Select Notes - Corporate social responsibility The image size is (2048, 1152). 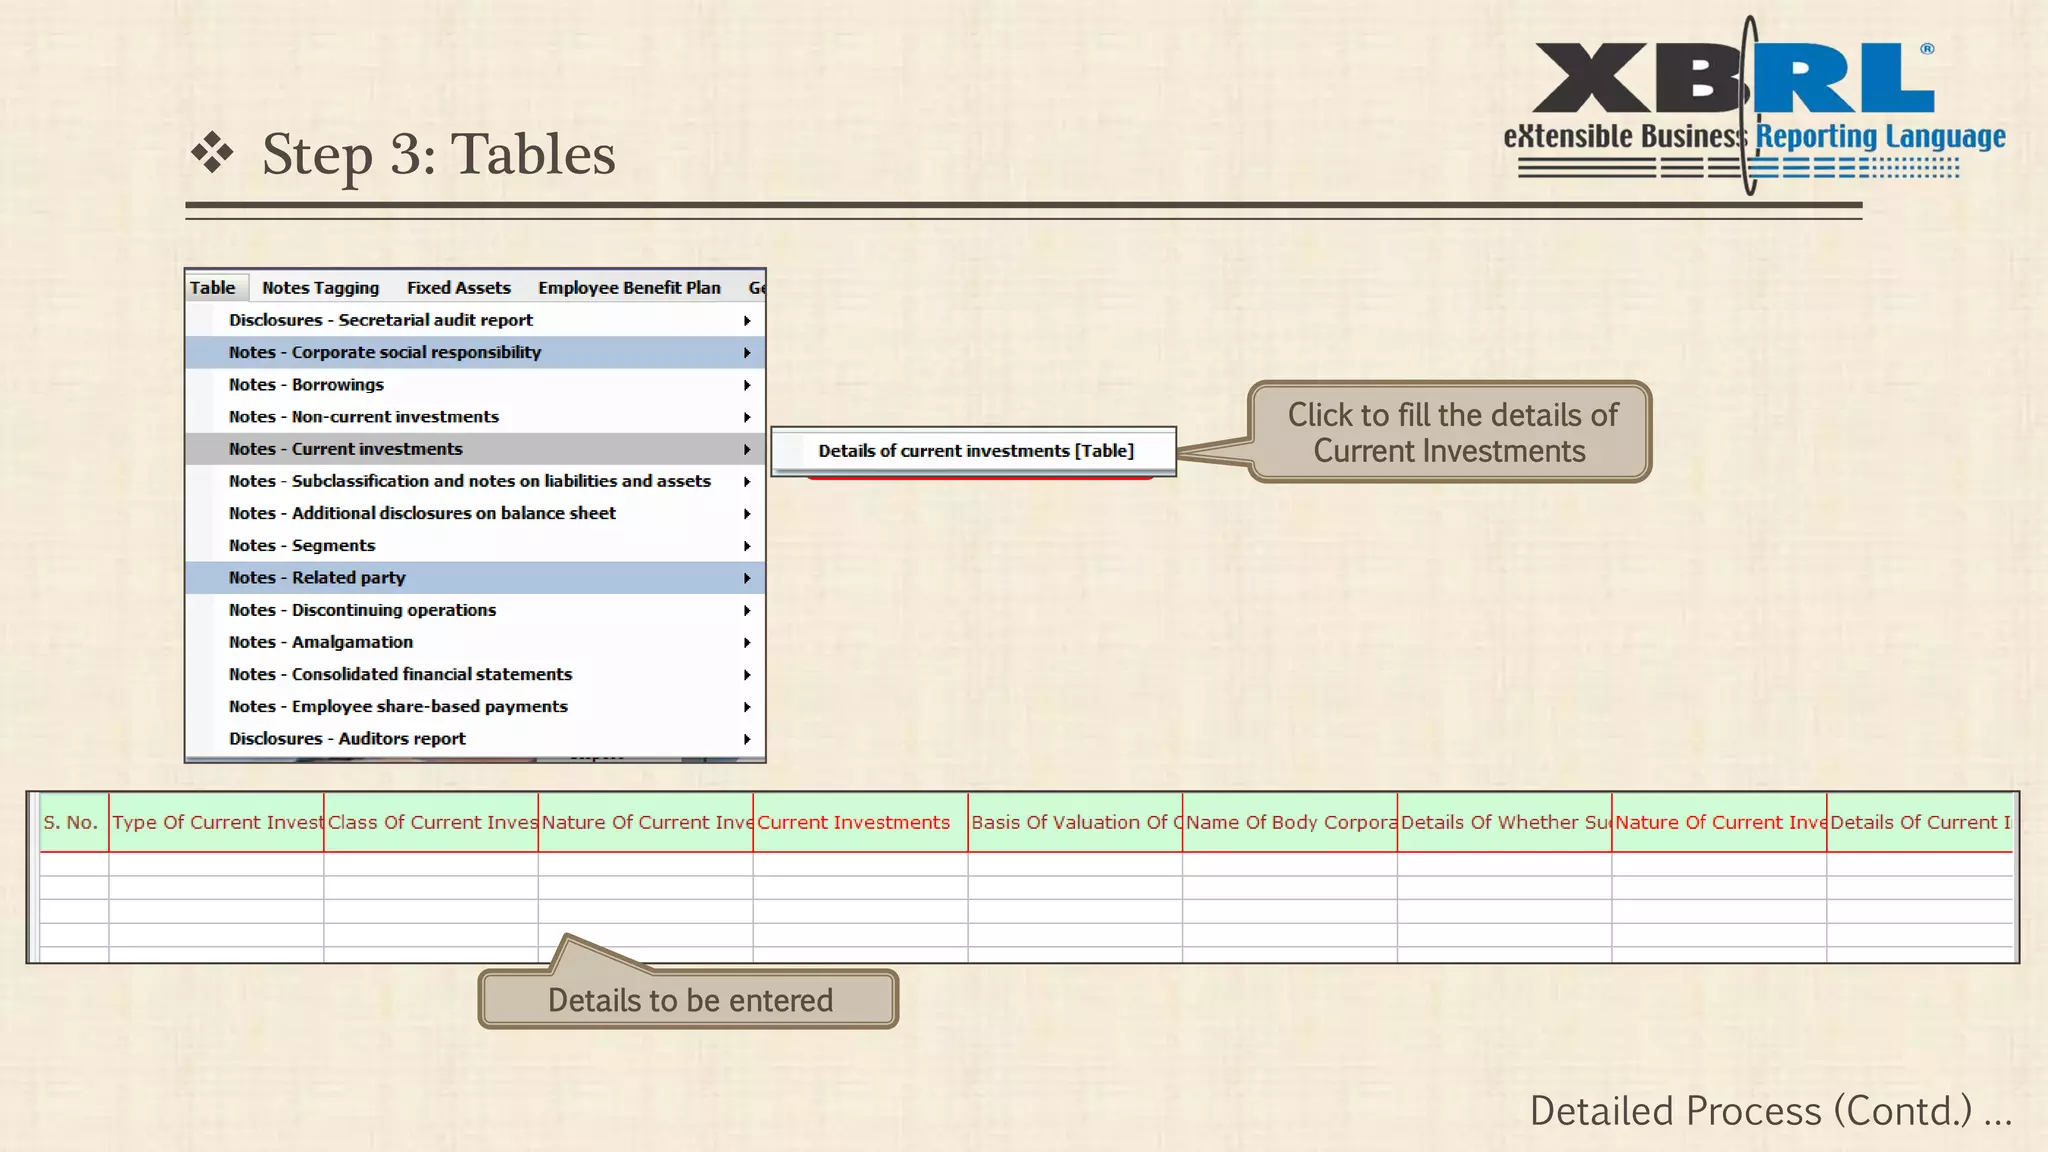[475, 352]
